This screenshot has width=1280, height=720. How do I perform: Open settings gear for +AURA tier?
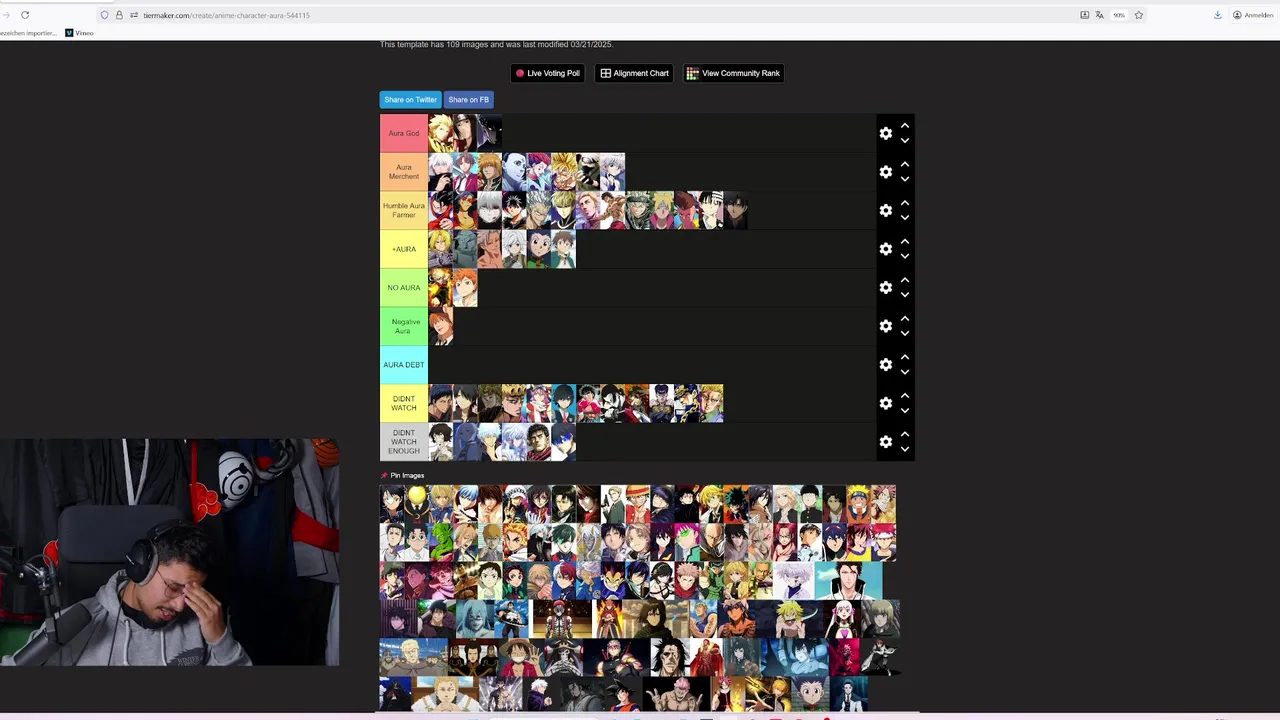(x=885, y=249)
